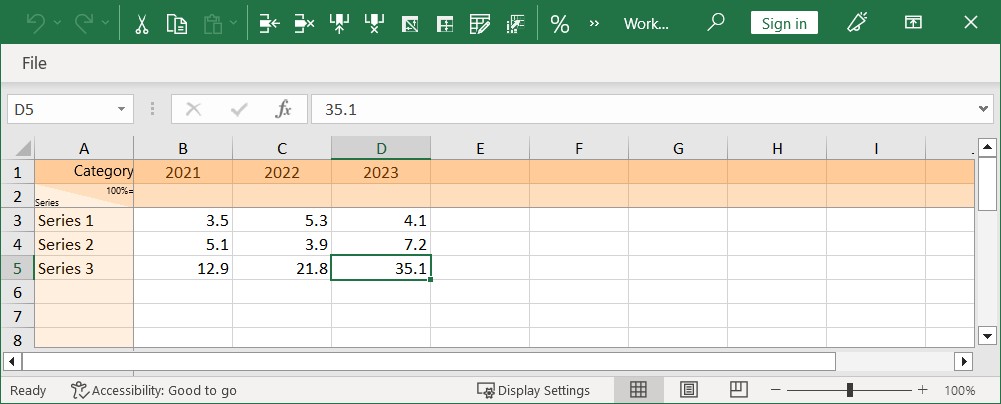Click the vertical scrollbar up arrow
This screenshot has height=404, width=1001.
click(988, 148)
